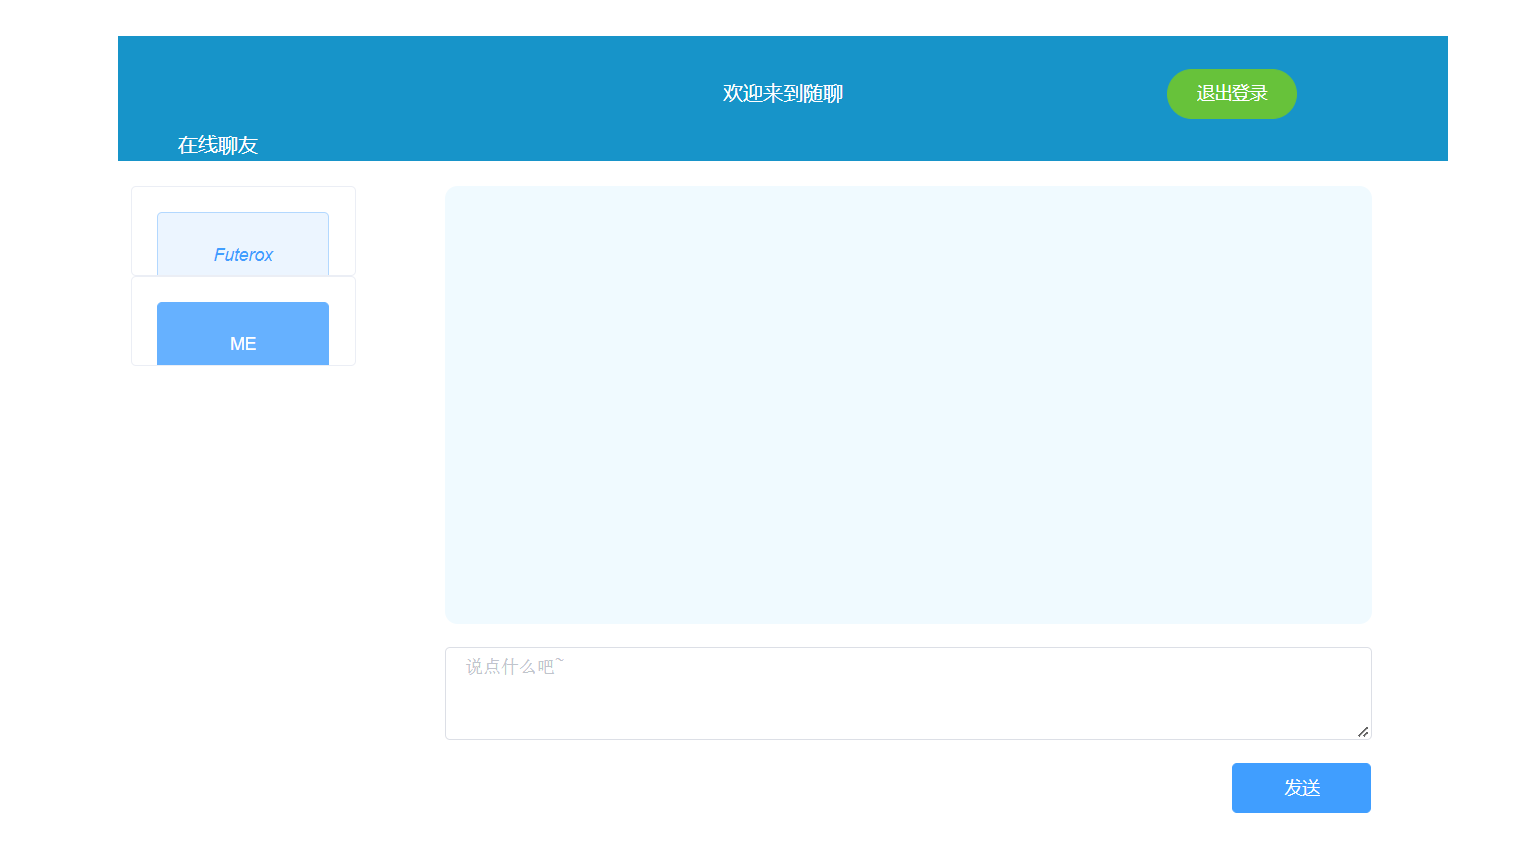This screenshot has height=842, width=1529.
Task: Send the message with the 发送 button
Action: point(1301,788)
